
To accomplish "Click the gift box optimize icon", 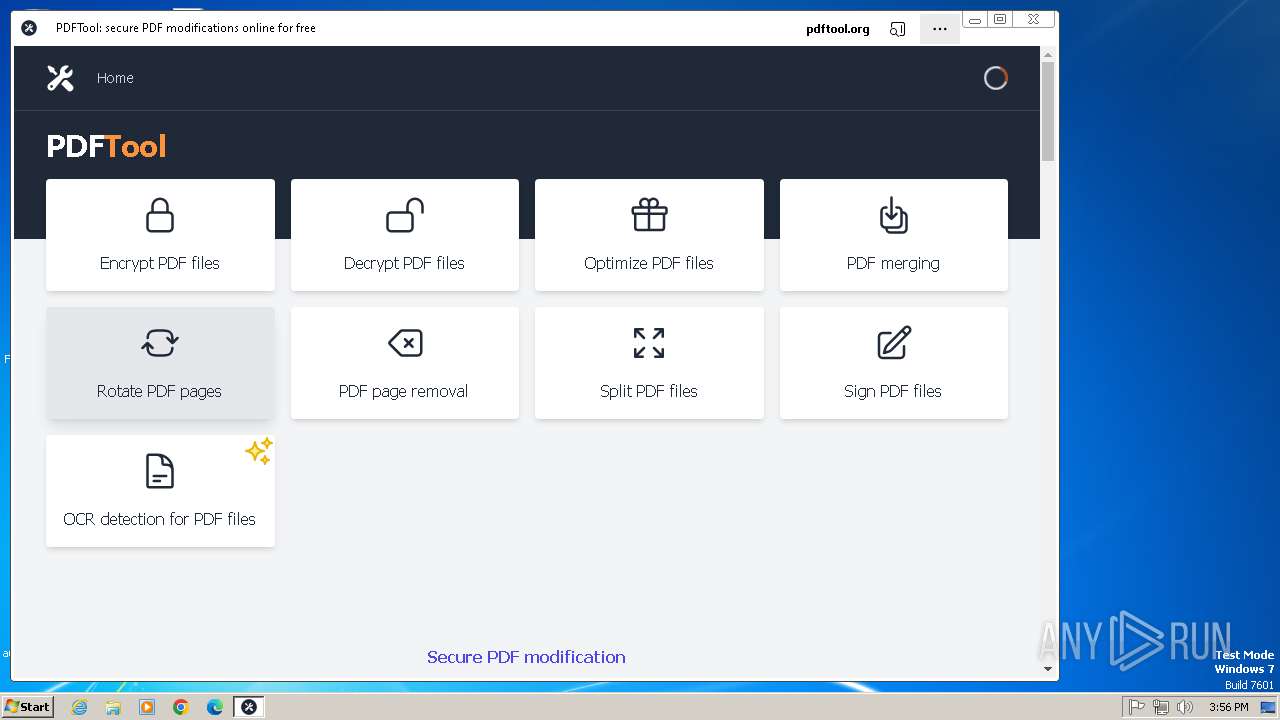I will coord(649,215).
